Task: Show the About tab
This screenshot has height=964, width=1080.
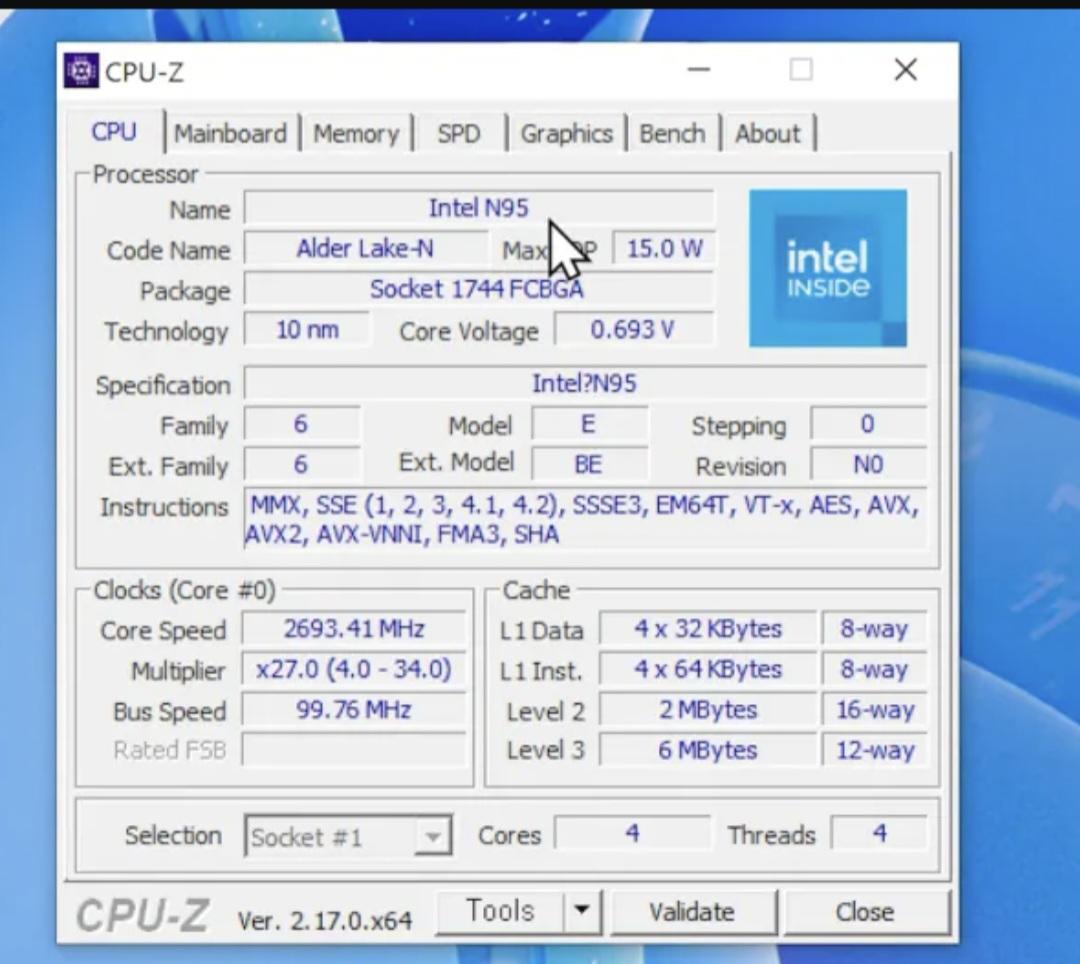Action: coord(767,133)
